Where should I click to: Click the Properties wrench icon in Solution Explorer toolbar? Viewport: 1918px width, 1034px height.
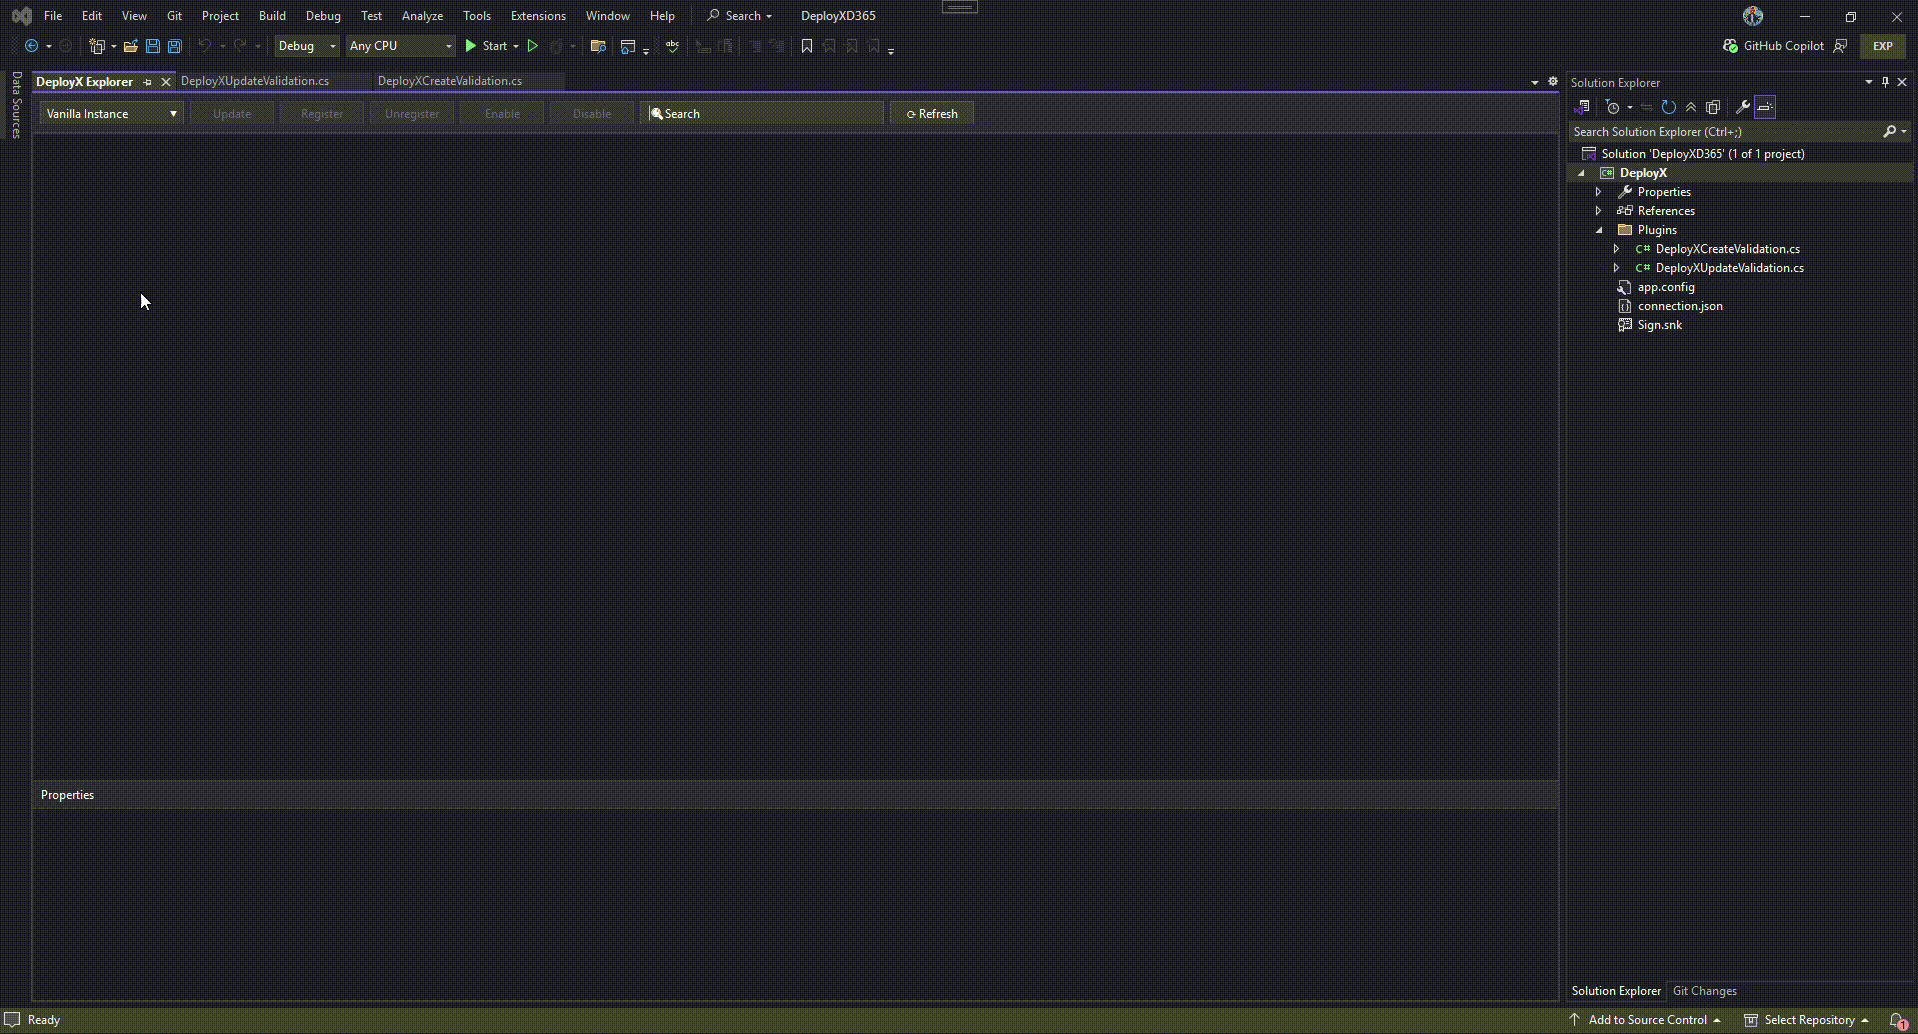tap(1743, 107)
